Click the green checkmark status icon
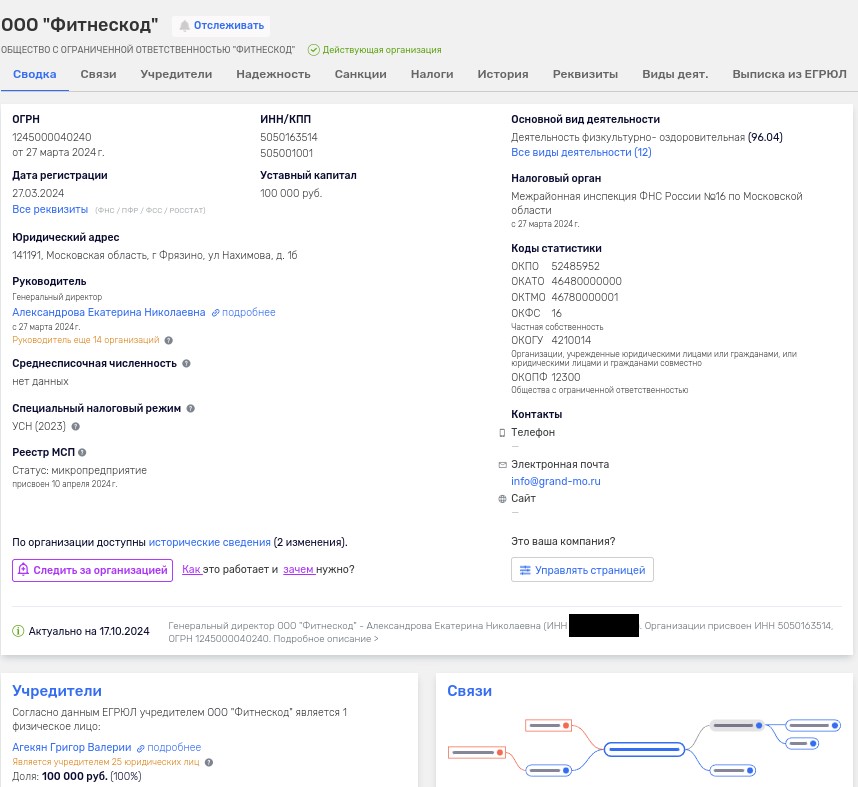 314,50
